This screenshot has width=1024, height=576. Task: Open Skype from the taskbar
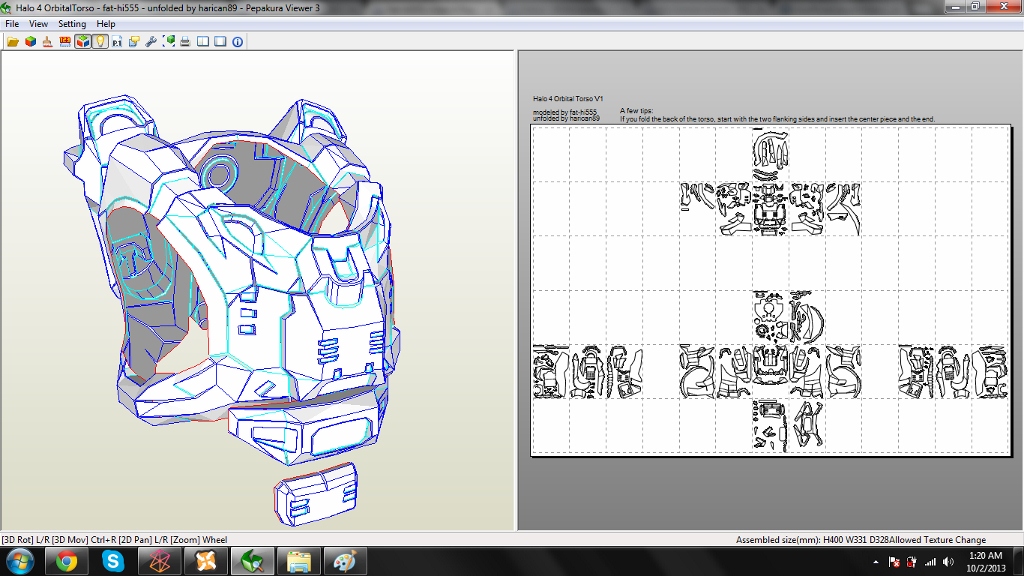point(112,562)
